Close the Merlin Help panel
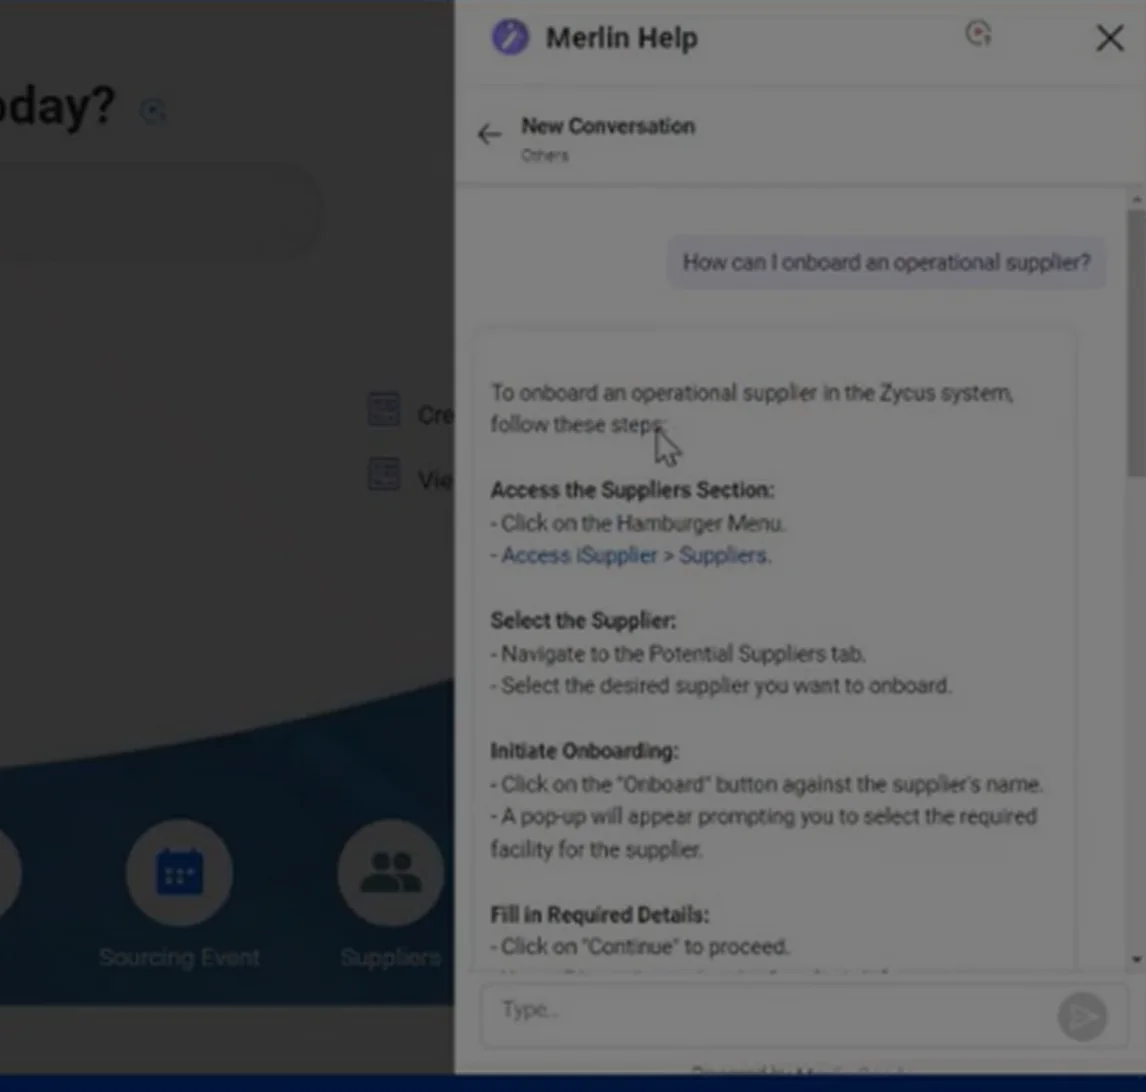Screen dimensions: 1146x1092 pyautogui.click(x=1109, y=38)
